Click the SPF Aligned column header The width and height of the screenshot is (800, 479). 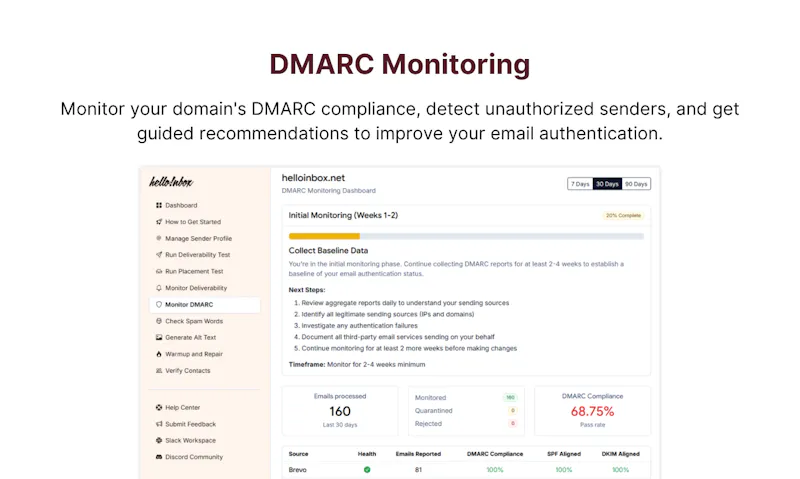point(564,454)
